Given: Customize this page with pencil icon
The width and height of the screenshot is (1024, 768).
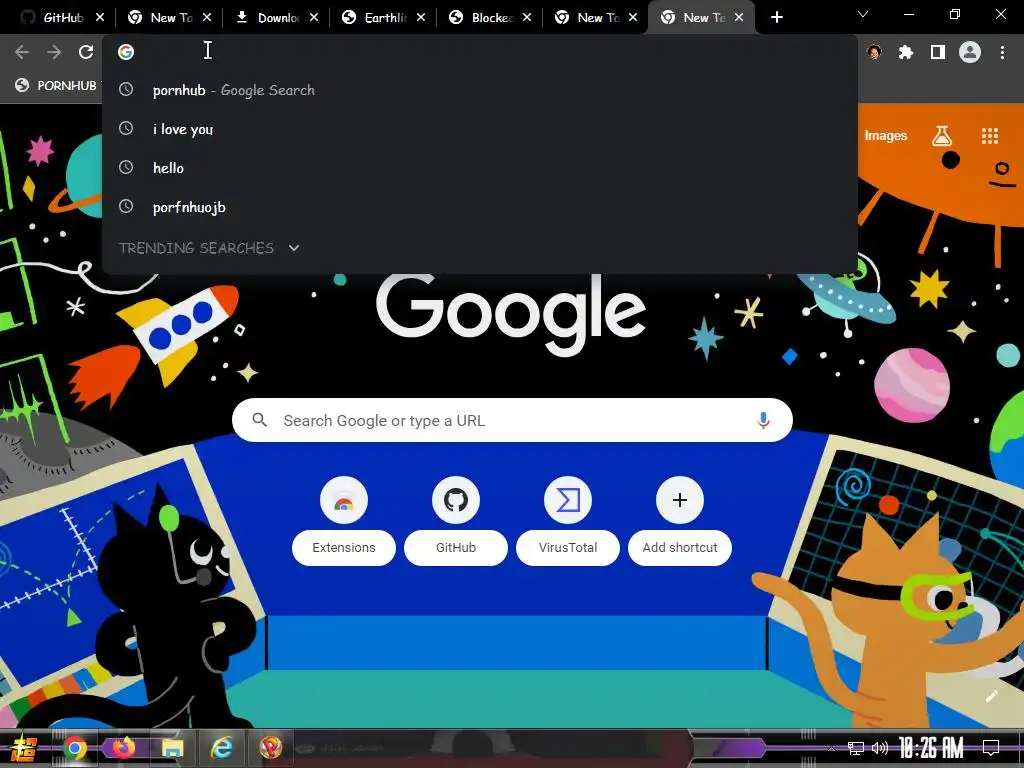Looking at the screenshot, I should [992, 696].
